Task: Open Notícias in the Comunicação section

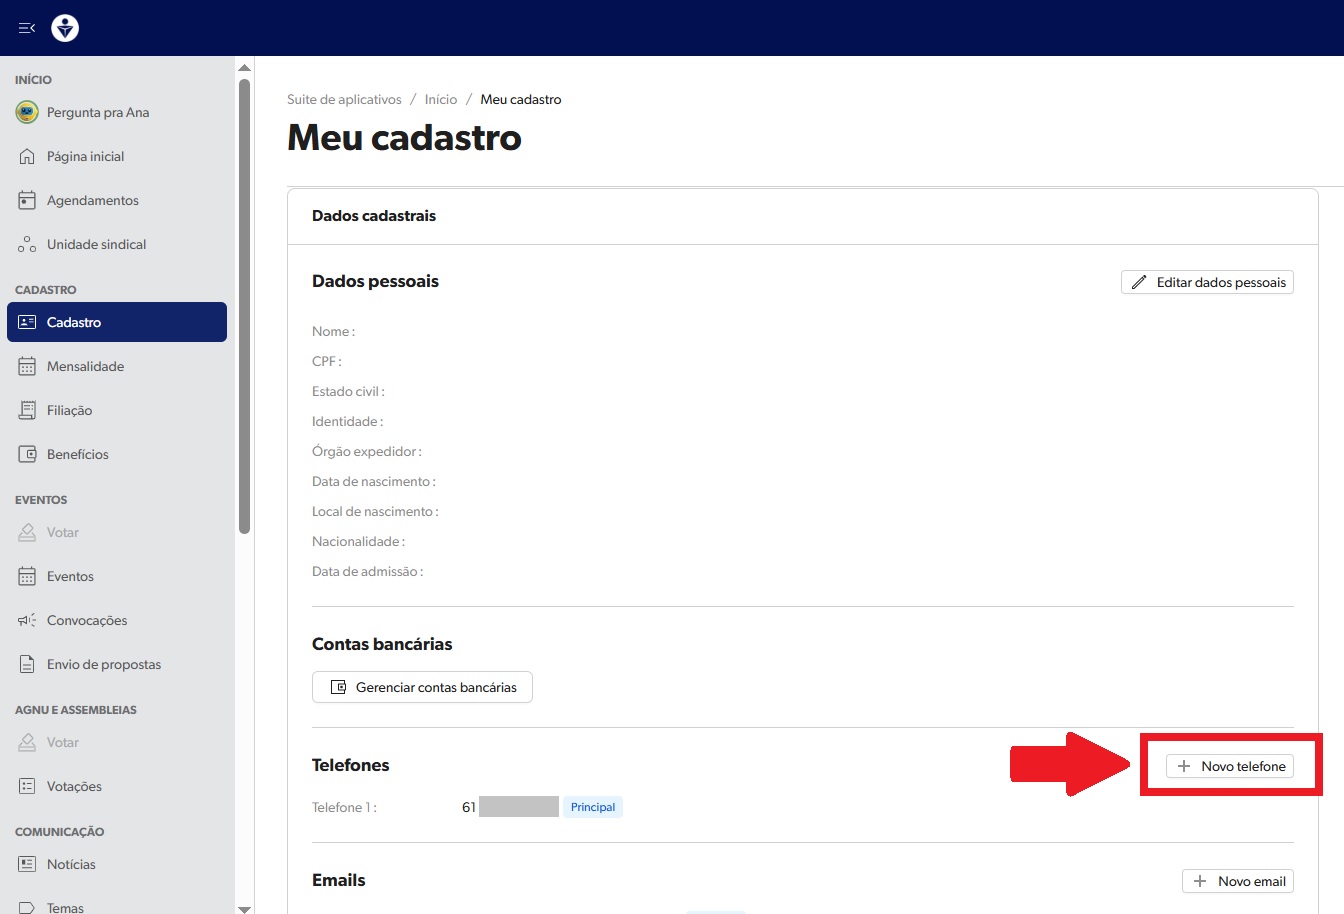Action: click(71, 864)
